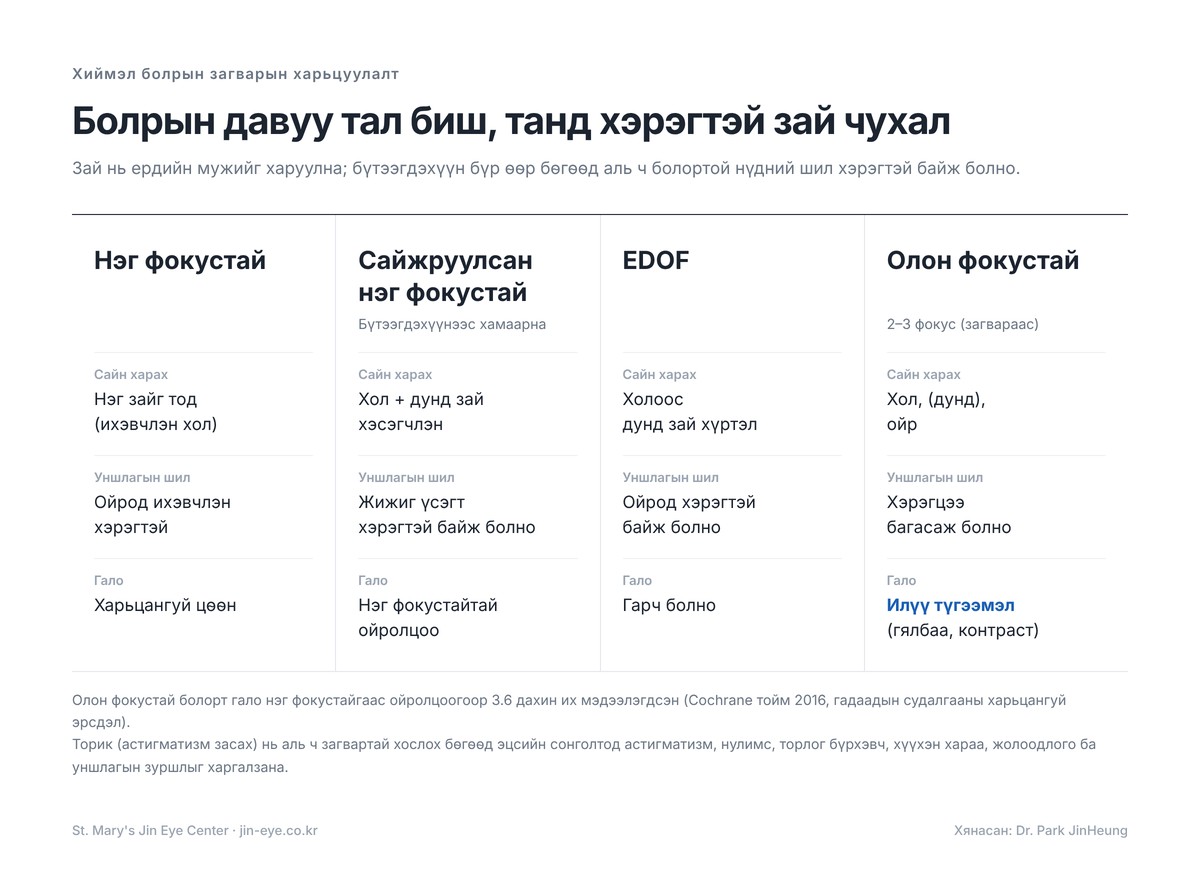Select the "Олон фокустай" column heading

tap(983, 261)
